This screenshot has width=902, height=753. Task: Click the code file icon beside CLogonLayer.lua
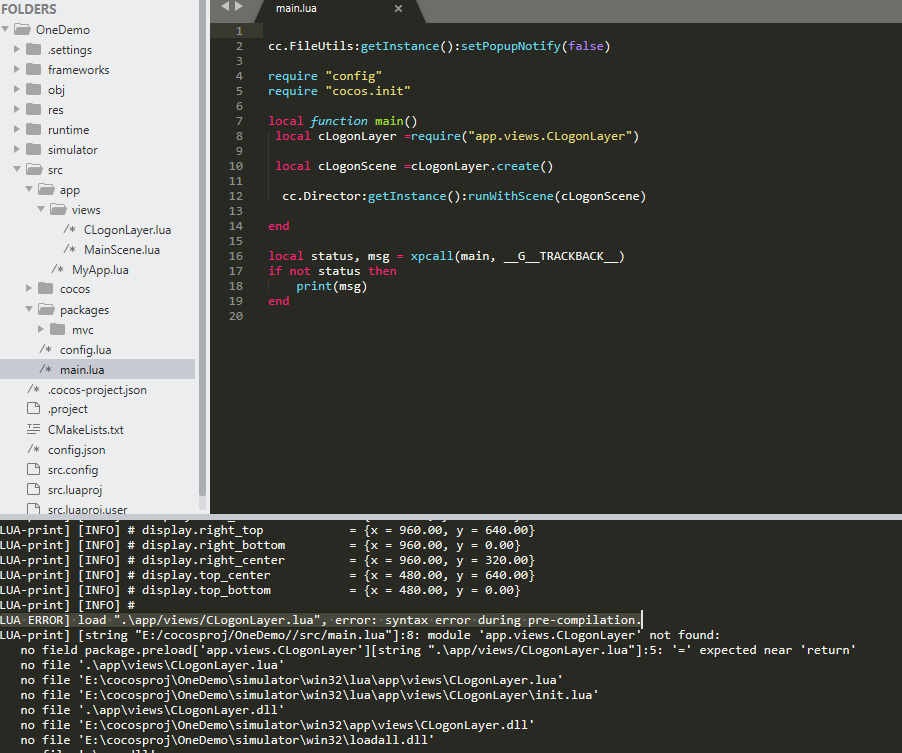coord(70,230)
